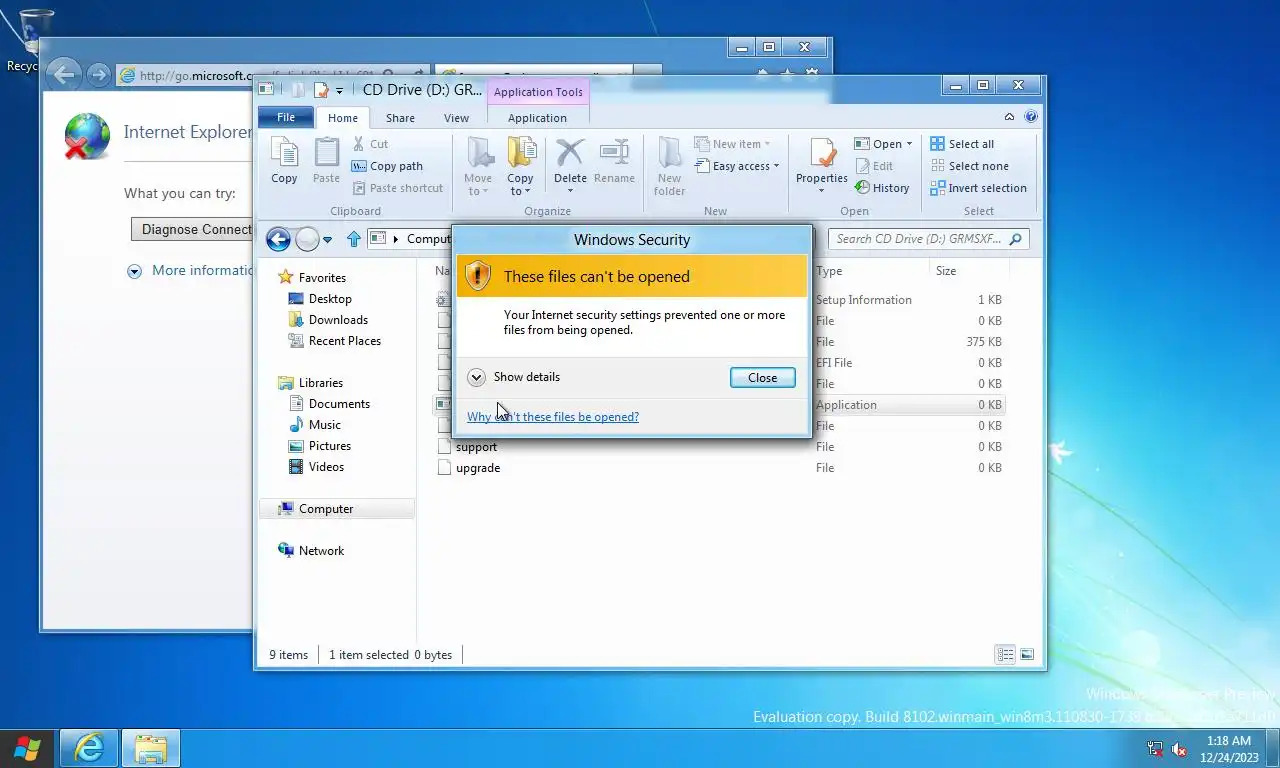This screenshot has width=1280, height=768.
Task: Expand More information in Internet Explorer
Action: pyautogui.click(x=190, y=270)
